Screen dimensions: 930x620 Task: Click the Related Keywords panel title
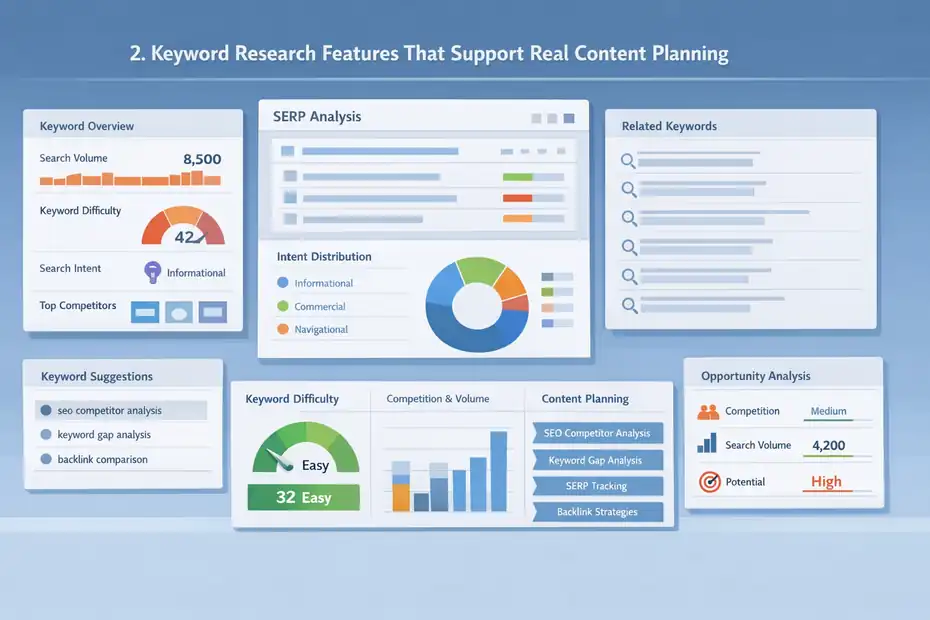[669, 126]
